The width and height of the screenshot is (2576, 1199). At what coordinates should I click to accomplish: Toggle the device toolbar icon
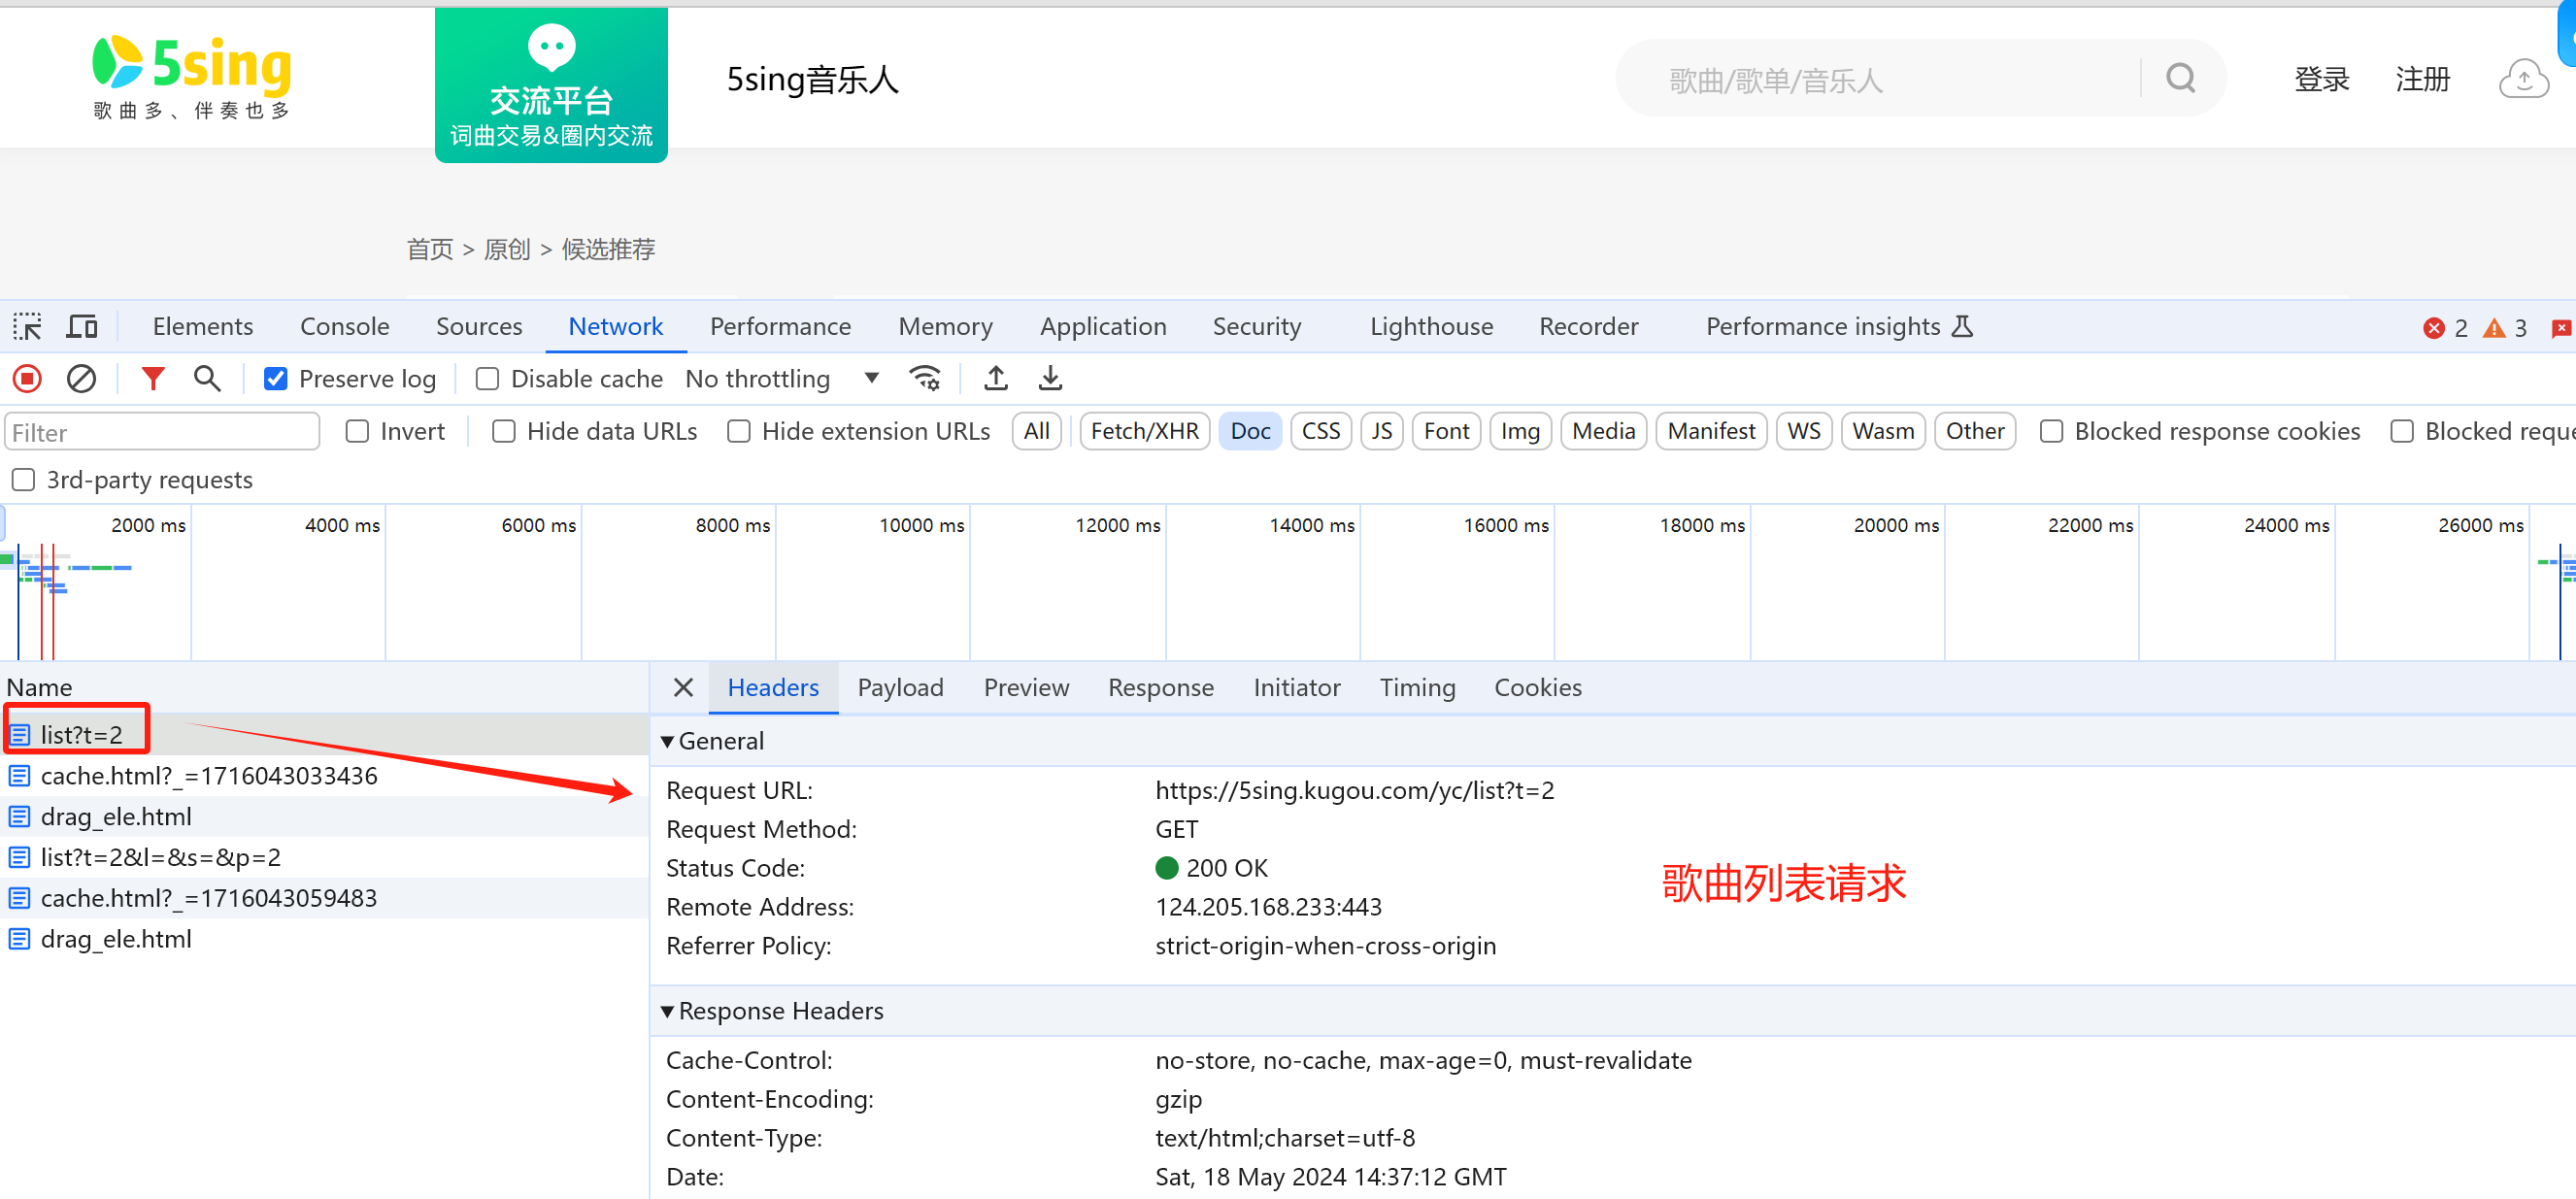click(x=82, y=327)
